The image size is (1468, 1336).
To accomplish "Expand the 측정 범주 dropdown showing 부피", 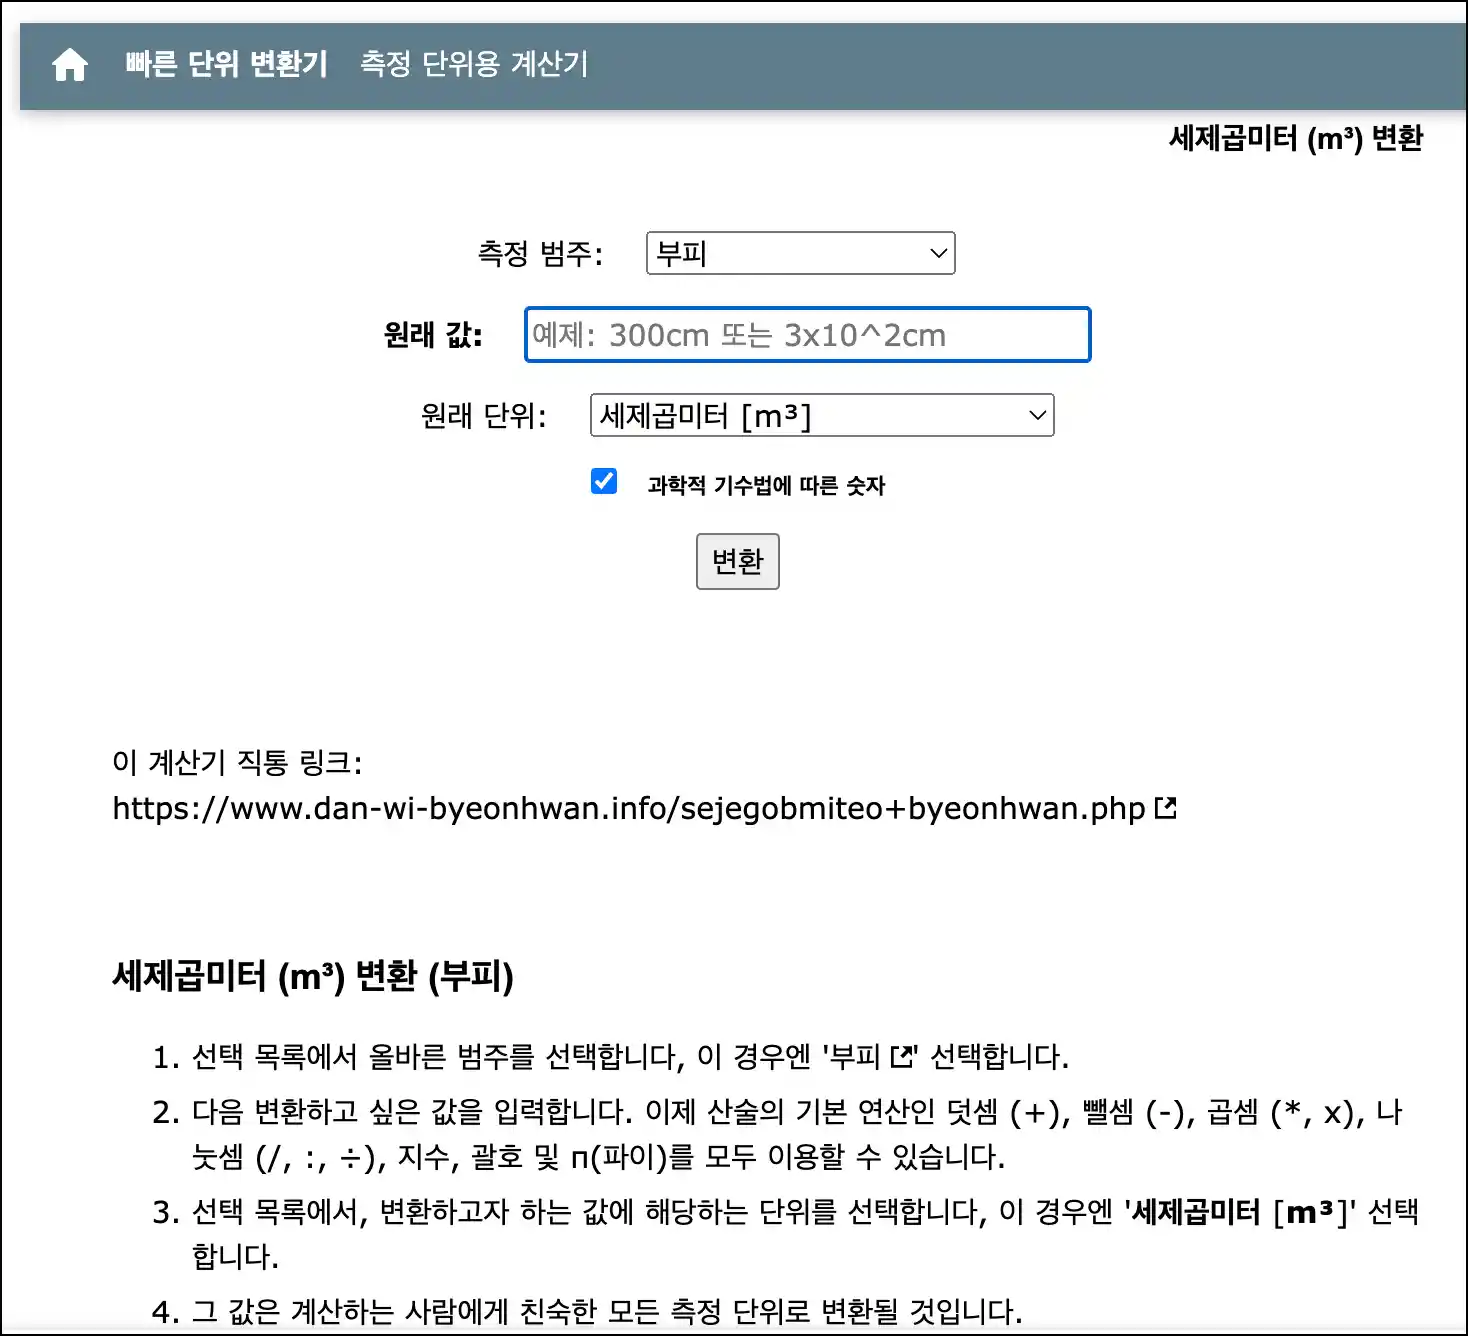I will coord(801,253).
